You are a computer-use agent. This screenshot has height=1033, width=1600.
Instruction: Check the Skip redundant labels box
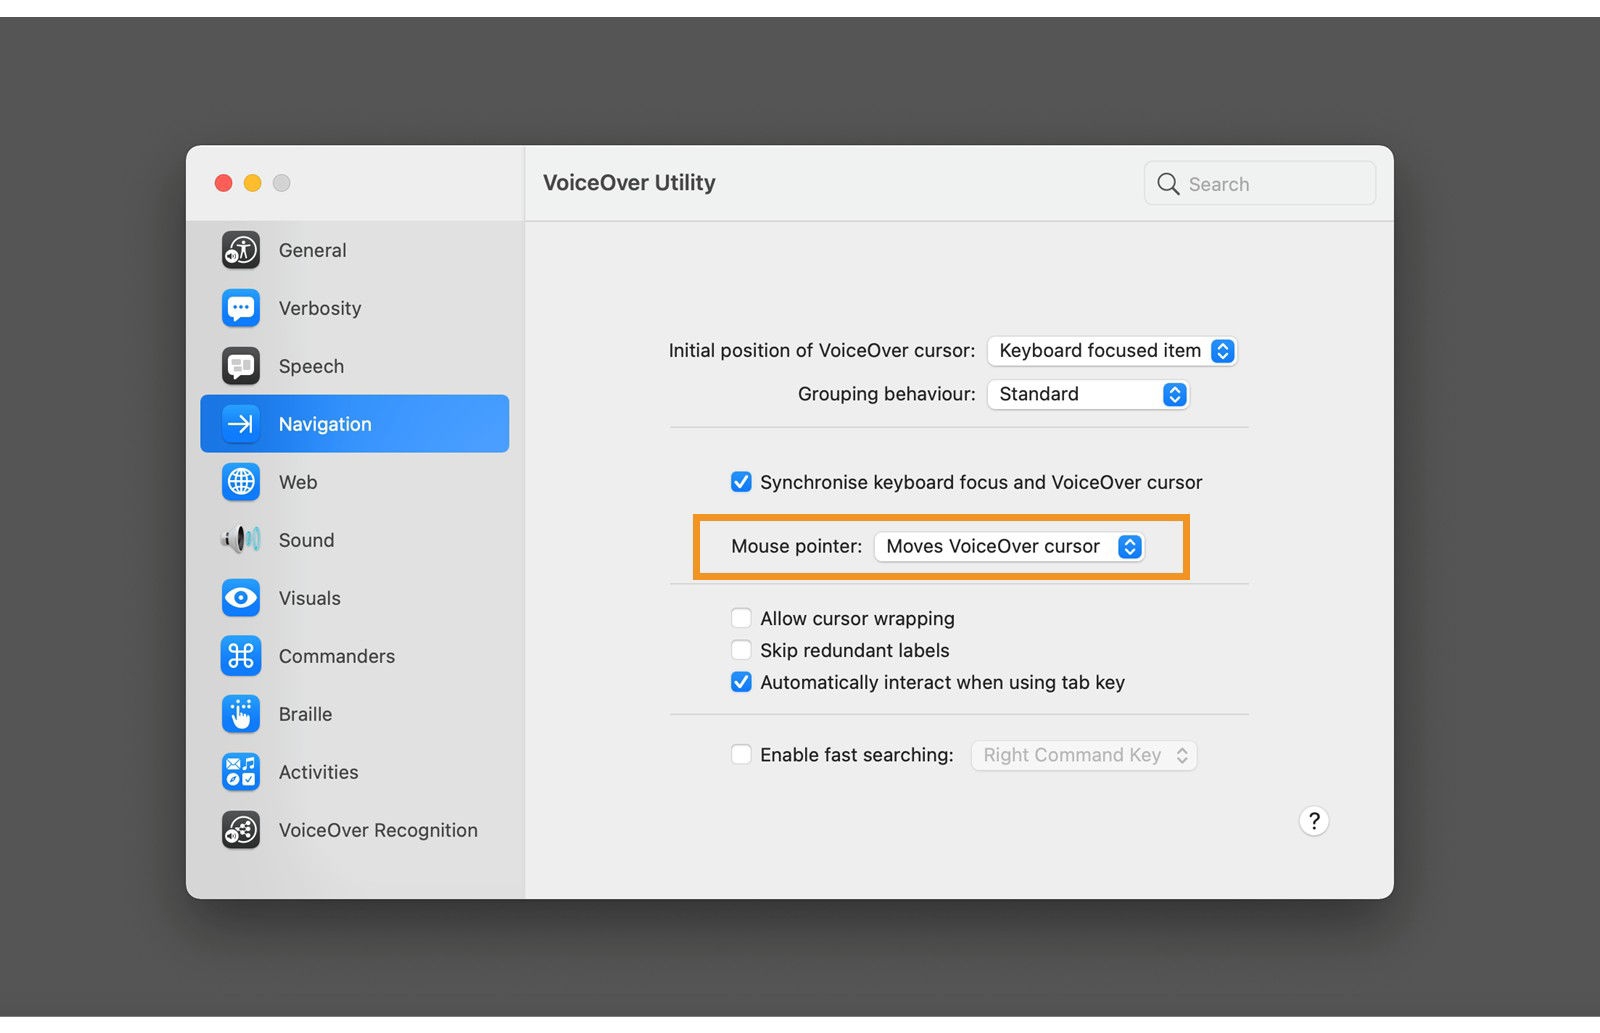tap(741, 650)
